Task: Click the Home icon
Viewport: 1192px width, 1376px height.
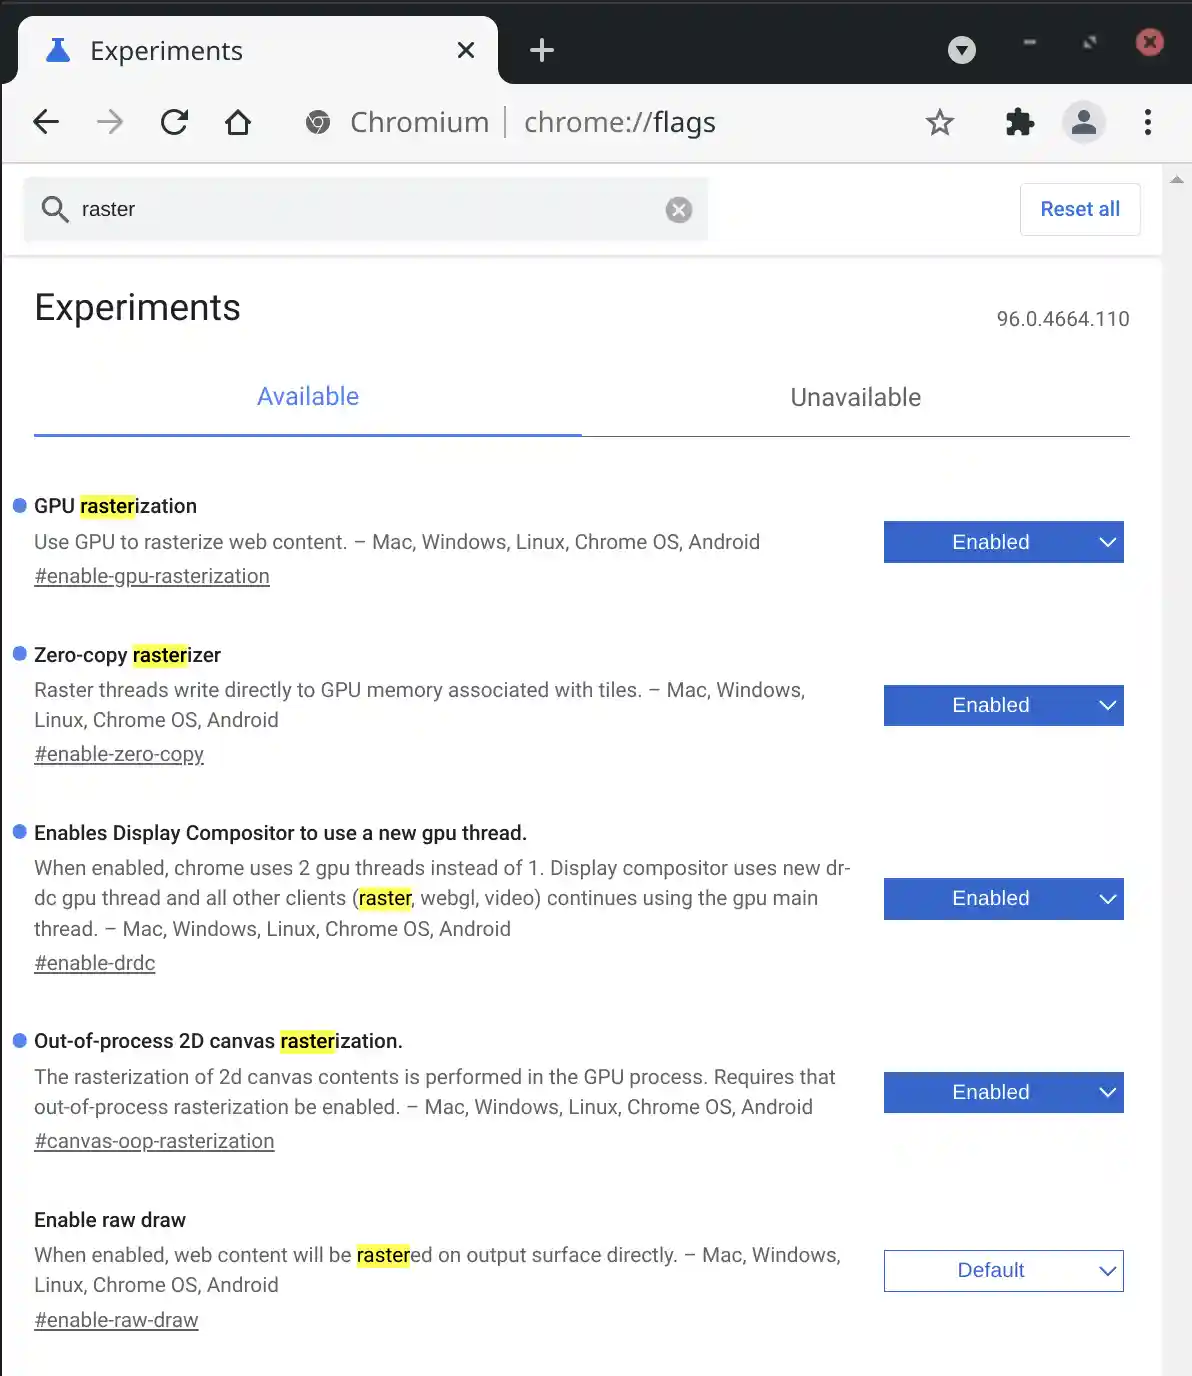Action: [x=238, y=122]
